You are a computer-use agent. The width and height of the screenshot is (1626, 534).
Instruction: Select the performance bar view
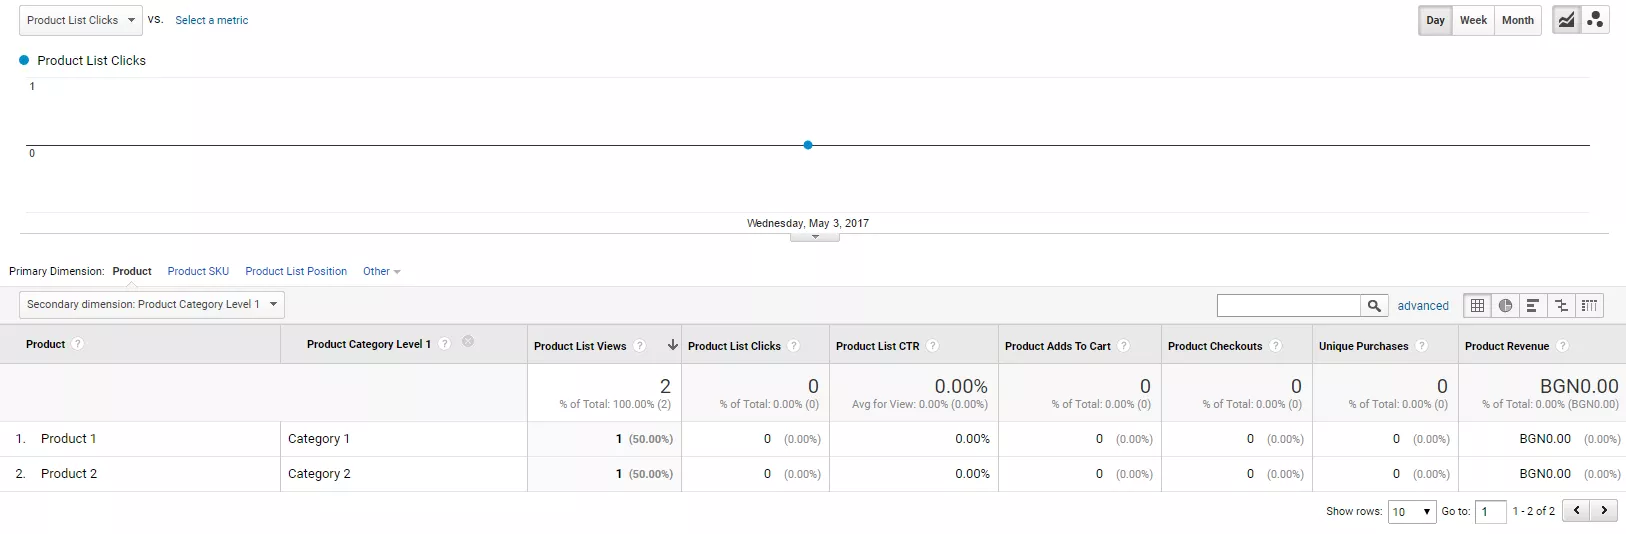[1532, 306]
